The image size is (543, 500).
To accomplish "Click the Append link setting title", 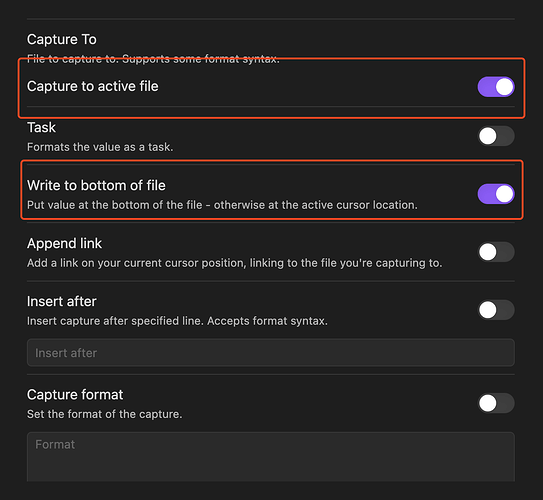I will coord(64,243).
